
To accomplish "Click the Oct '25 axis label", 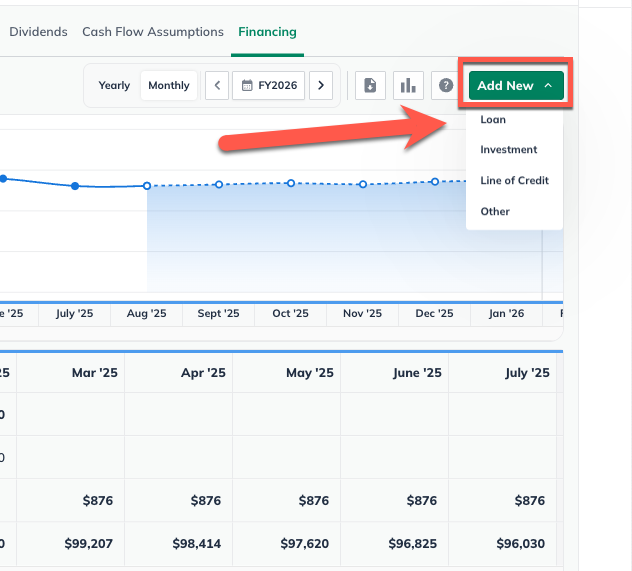I will click(291, 314).
